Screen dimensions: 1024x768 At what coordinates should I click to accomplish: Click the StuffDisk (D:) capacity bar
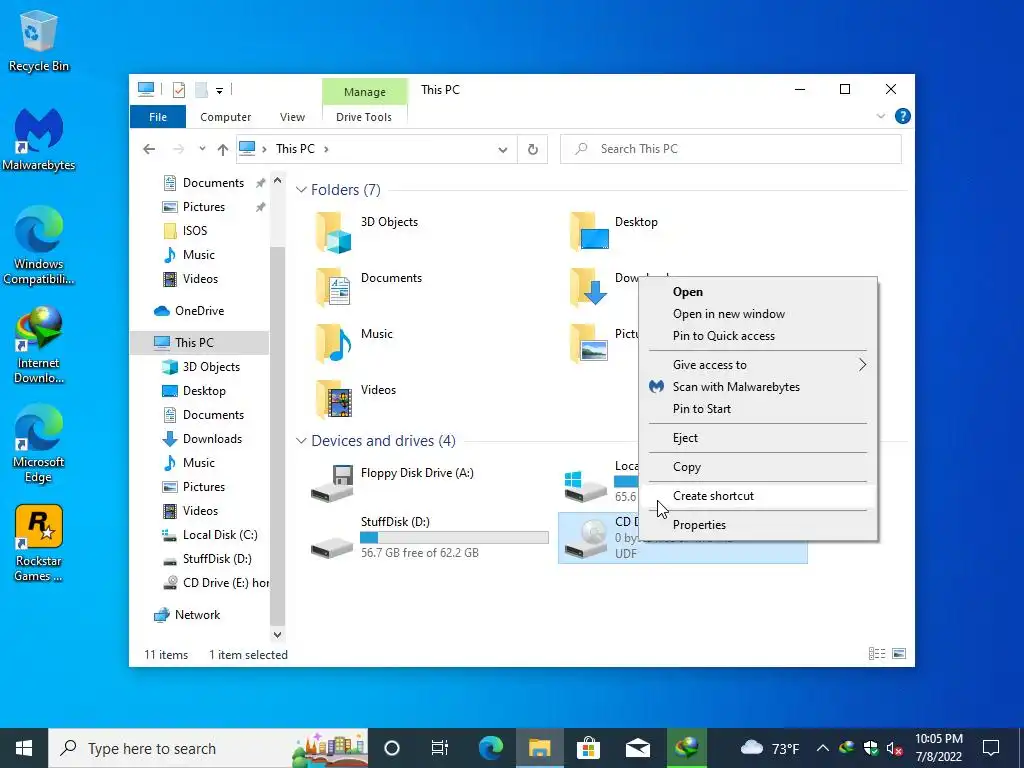[x=454, y=537]
